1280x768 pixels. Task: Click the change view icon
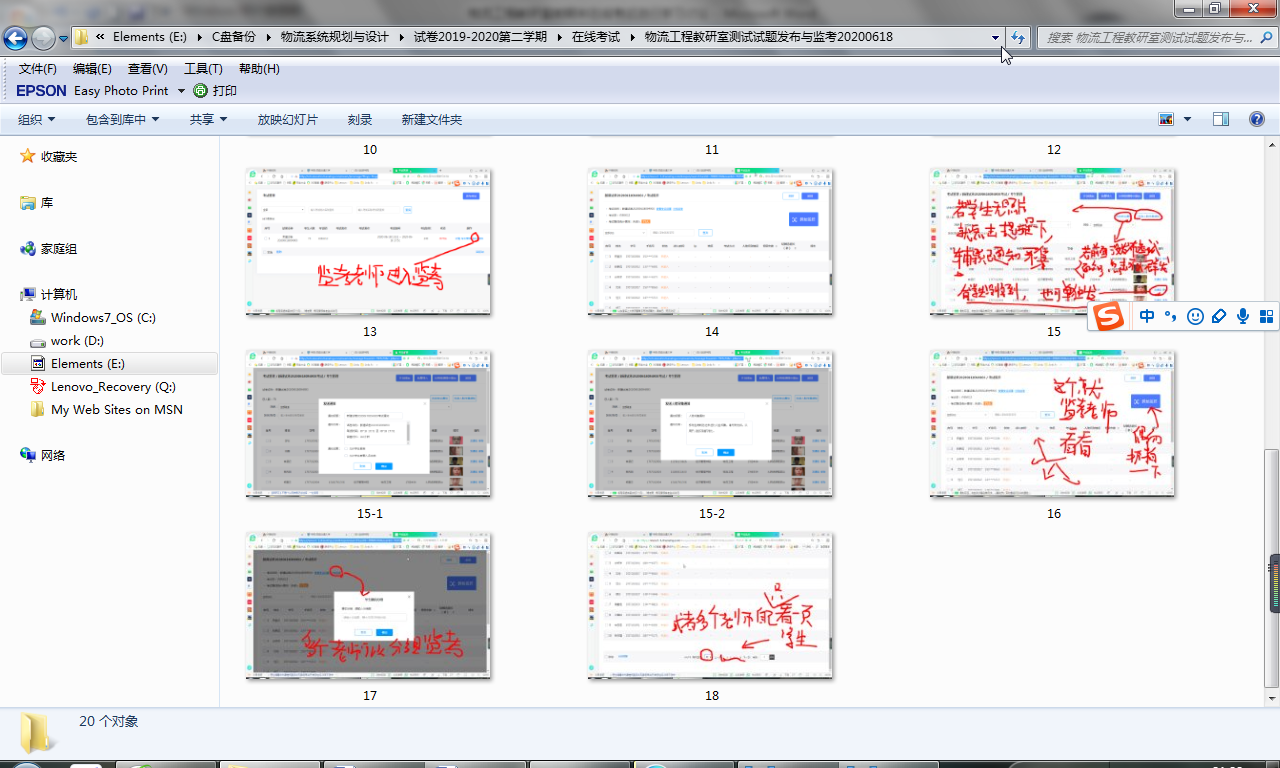click(1166, 119)
